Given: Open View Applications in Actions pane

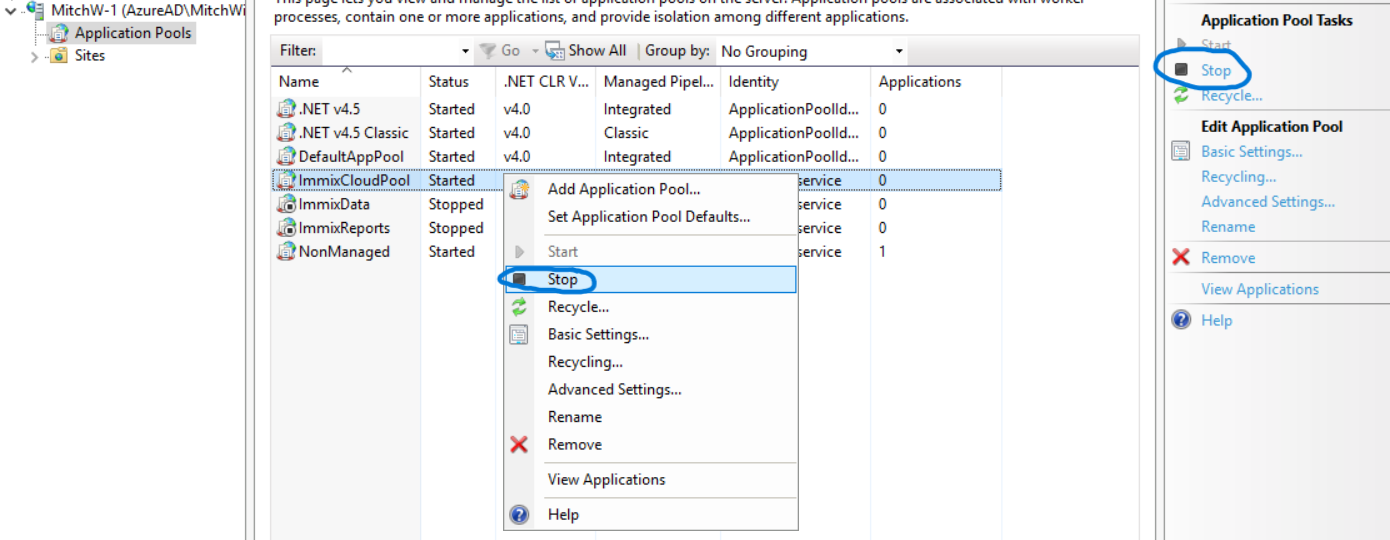Looking at the screenshot, I should coord(1260,289).
